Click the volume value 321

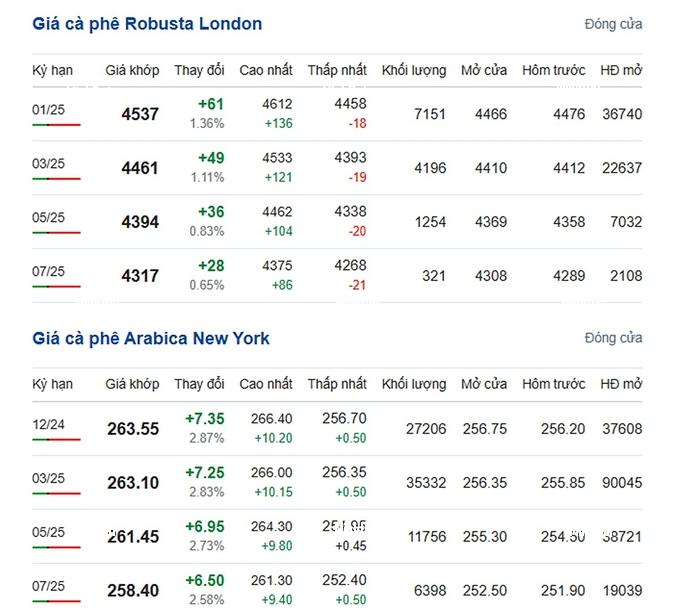coord(434,276)
